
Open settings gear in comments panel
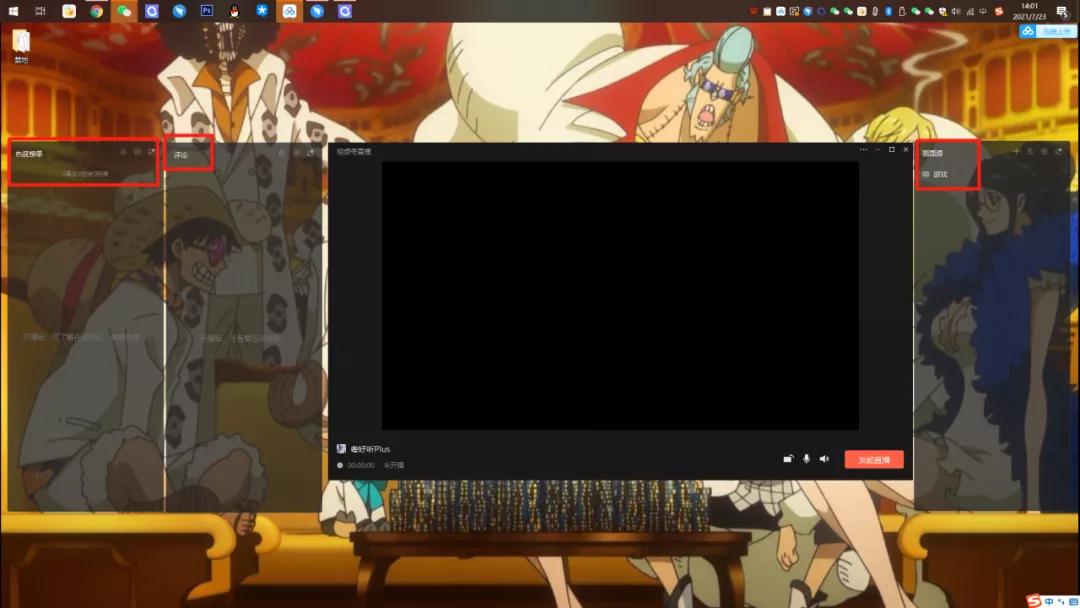pyautogui.click(x=296, y=153)
